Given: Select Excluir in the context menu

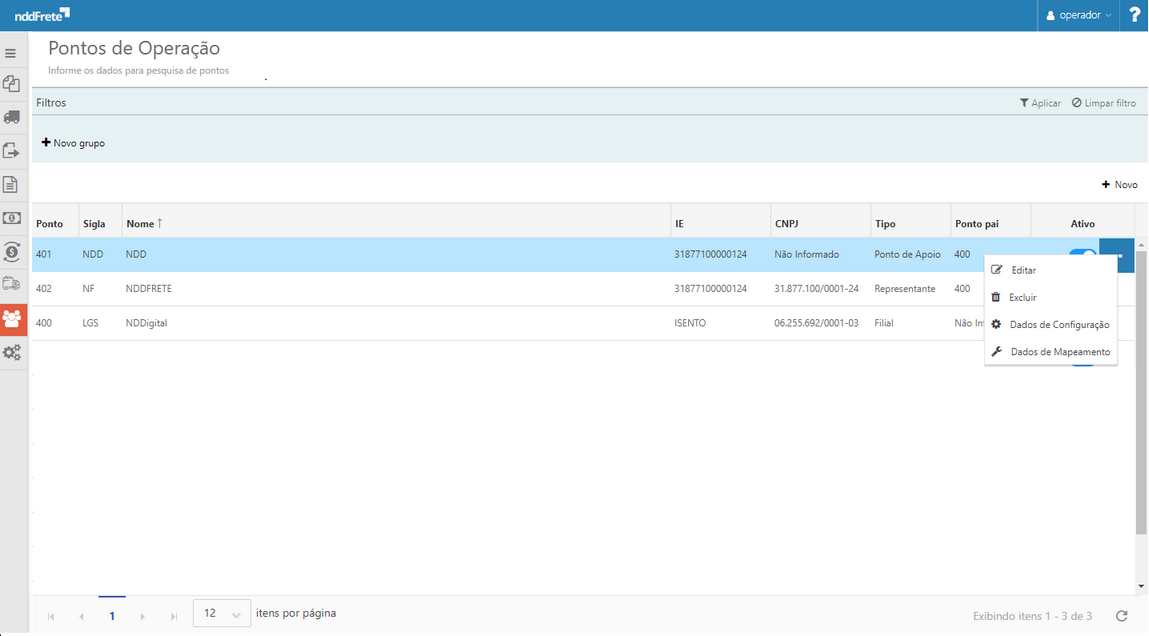Looking at the screenshot, I should 1022,298.
